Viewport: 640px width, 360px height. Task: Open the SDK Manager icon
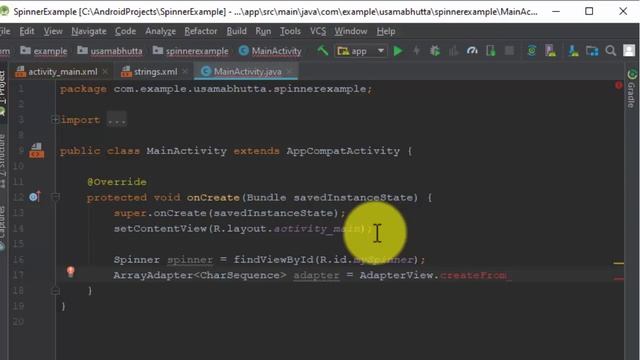click(573, 51)
